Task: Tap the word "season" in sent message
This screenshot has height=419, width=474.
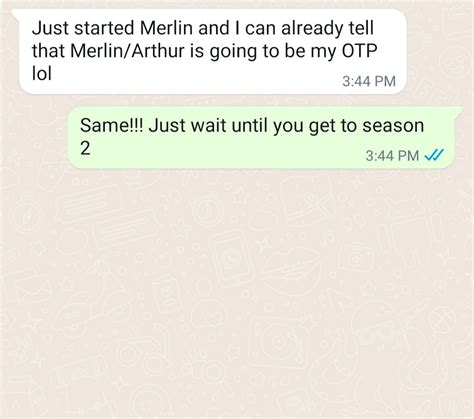Action: pos(393,126)
